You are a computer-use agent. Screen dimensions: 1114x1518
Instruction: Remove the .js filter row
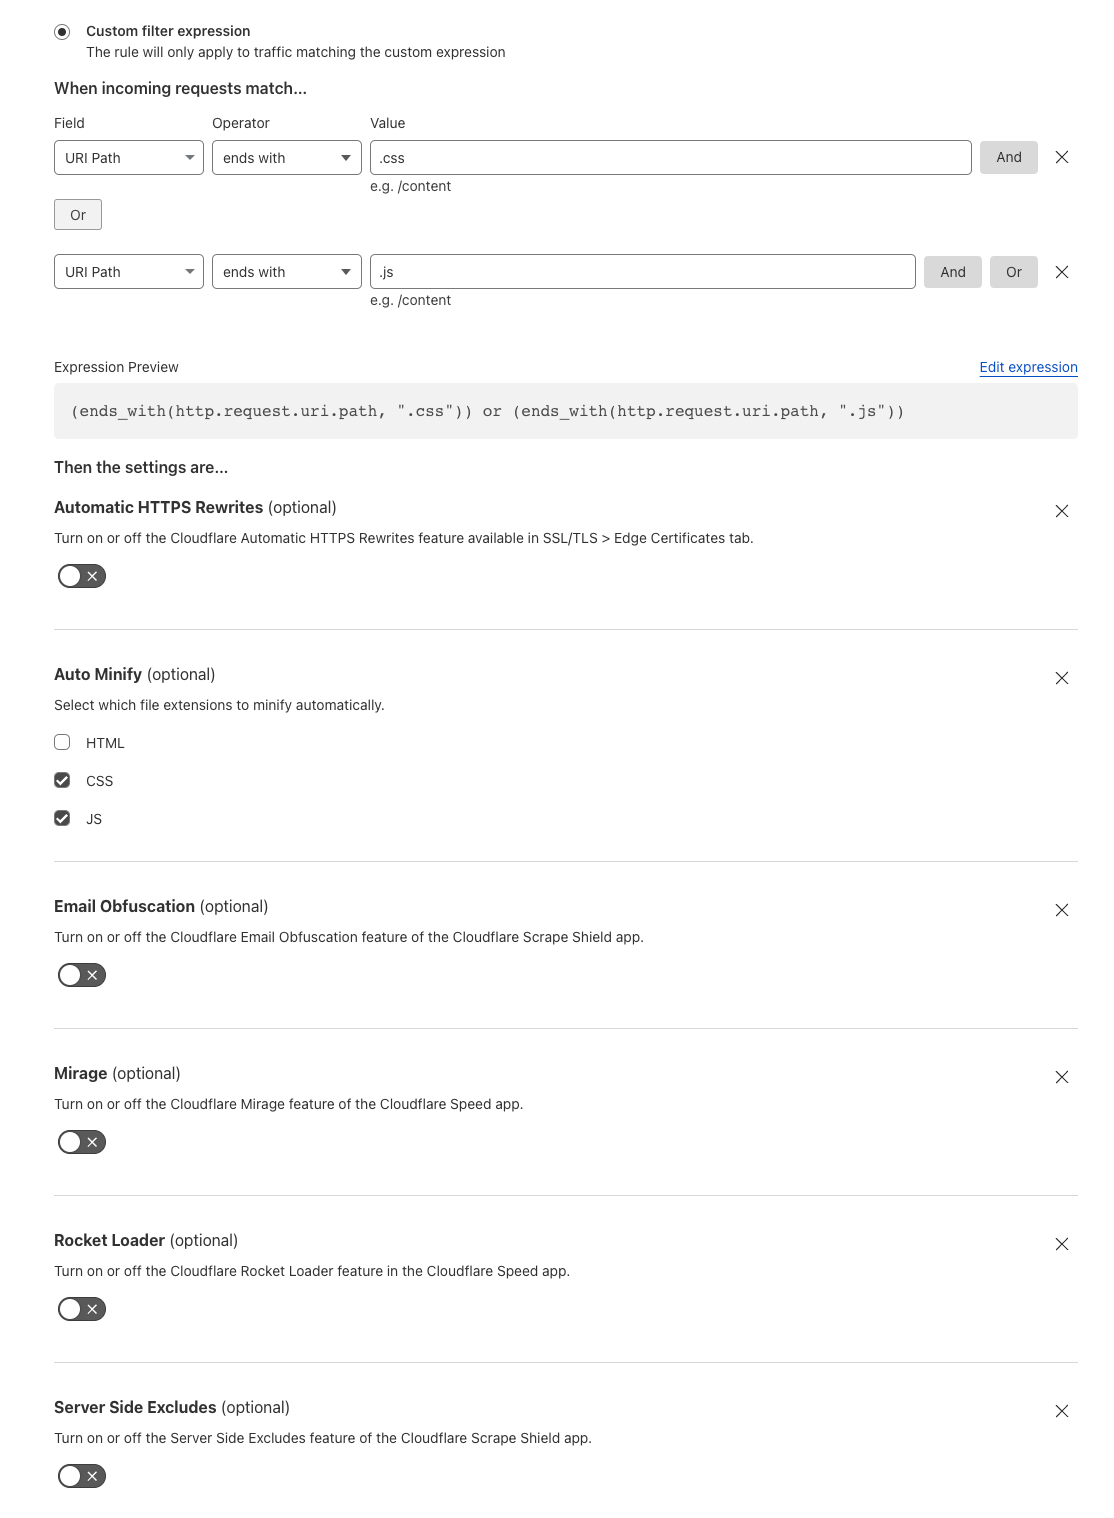pos(1062,272)
